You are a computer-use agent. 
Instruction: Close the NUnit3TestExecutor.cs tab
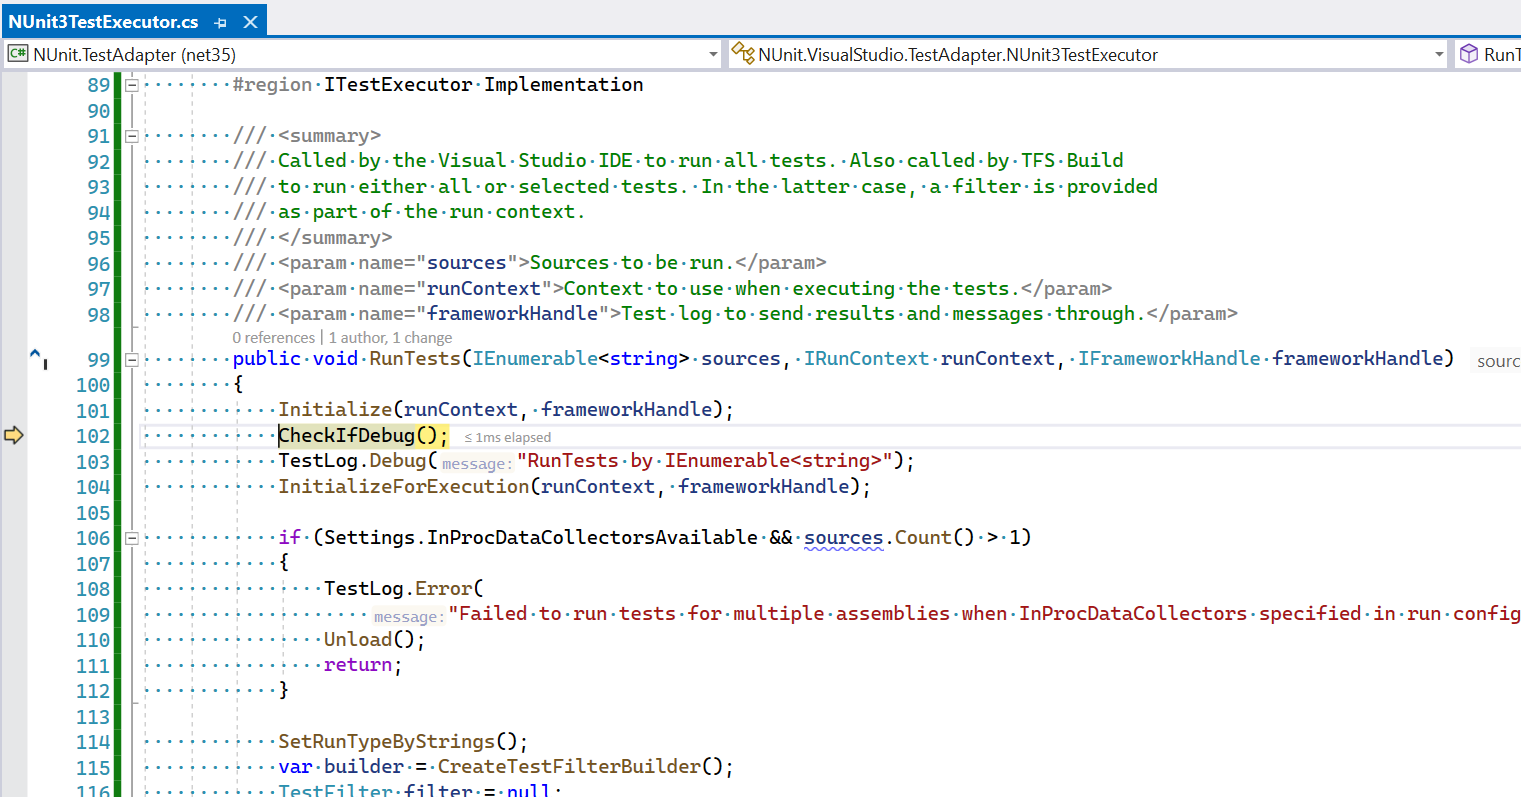[x=250, y=22]
